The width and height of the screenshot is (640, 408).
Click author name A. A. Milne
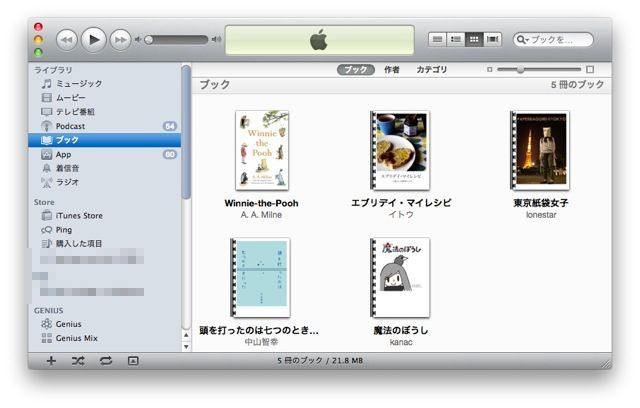click(261, 215)
